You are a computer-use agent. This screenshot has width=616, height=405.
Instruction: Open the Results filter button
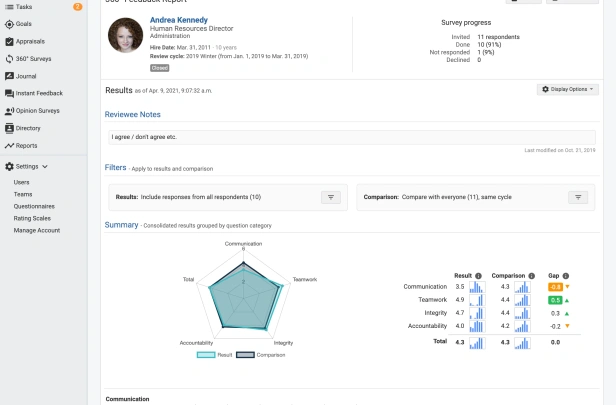click(x=331, y=197)
